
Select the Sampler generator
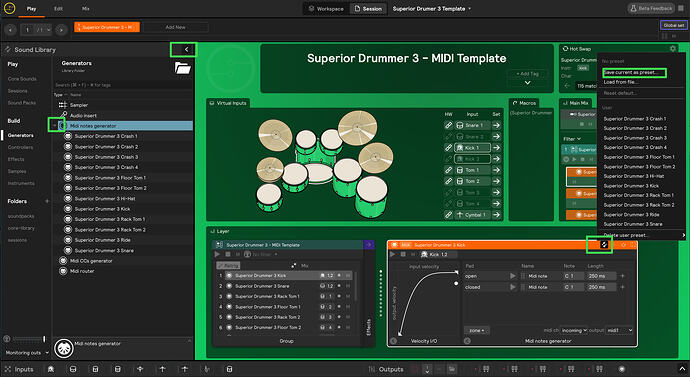tap(79, 105)
